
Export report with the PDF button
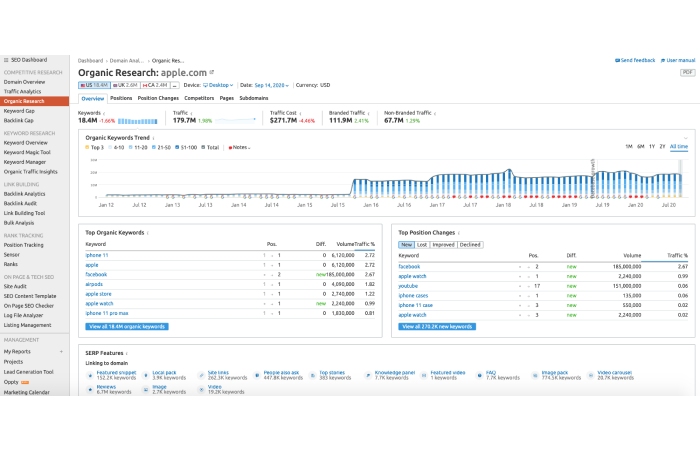click(688, 72)
